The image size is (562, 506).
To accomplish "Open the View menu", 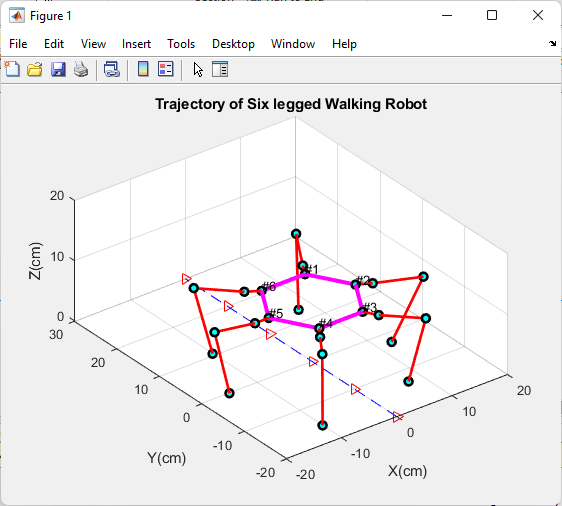I will click(93, 44).
